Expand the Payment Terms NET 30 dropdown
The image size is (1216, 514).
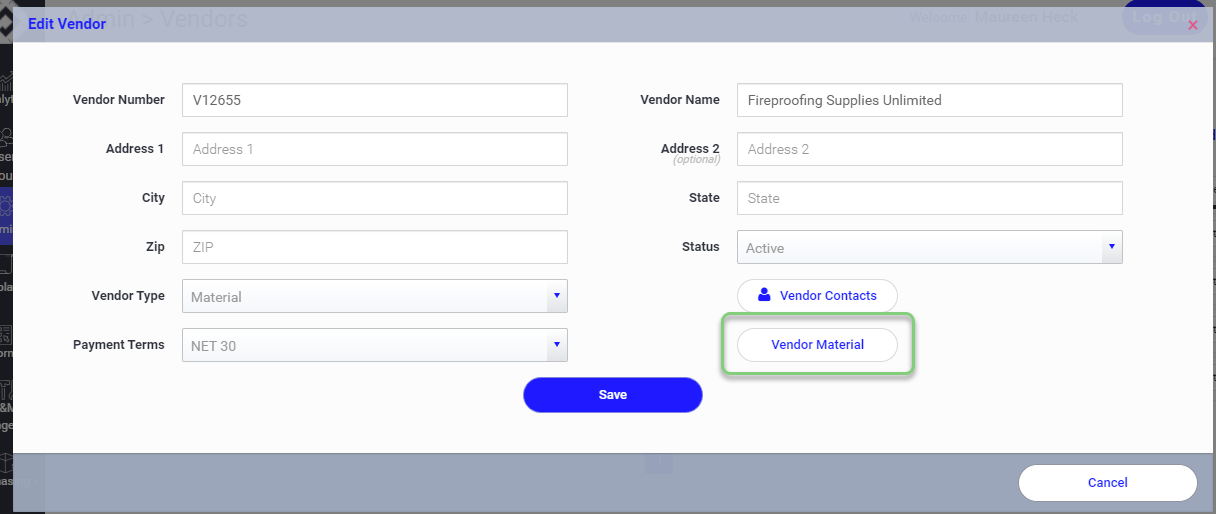click(375, 345)
